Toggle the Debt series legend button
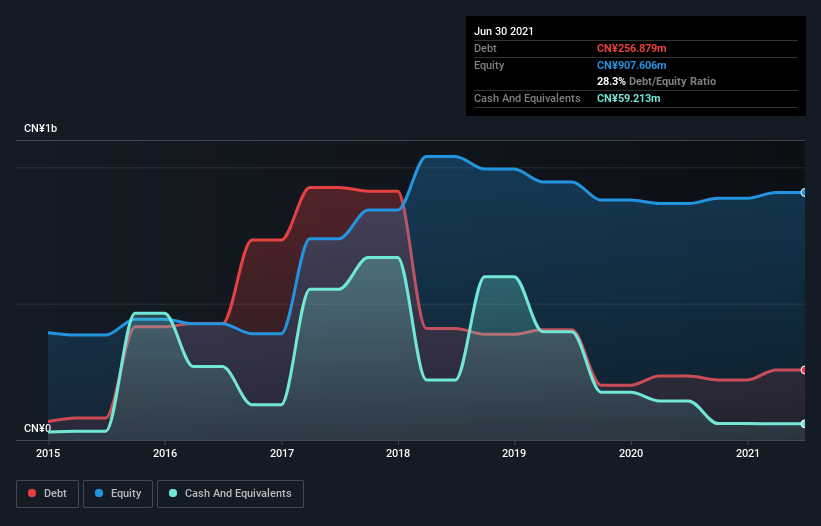Image resolution: width=821 pixels, height=526 pixels. click(x=48, y=494)
